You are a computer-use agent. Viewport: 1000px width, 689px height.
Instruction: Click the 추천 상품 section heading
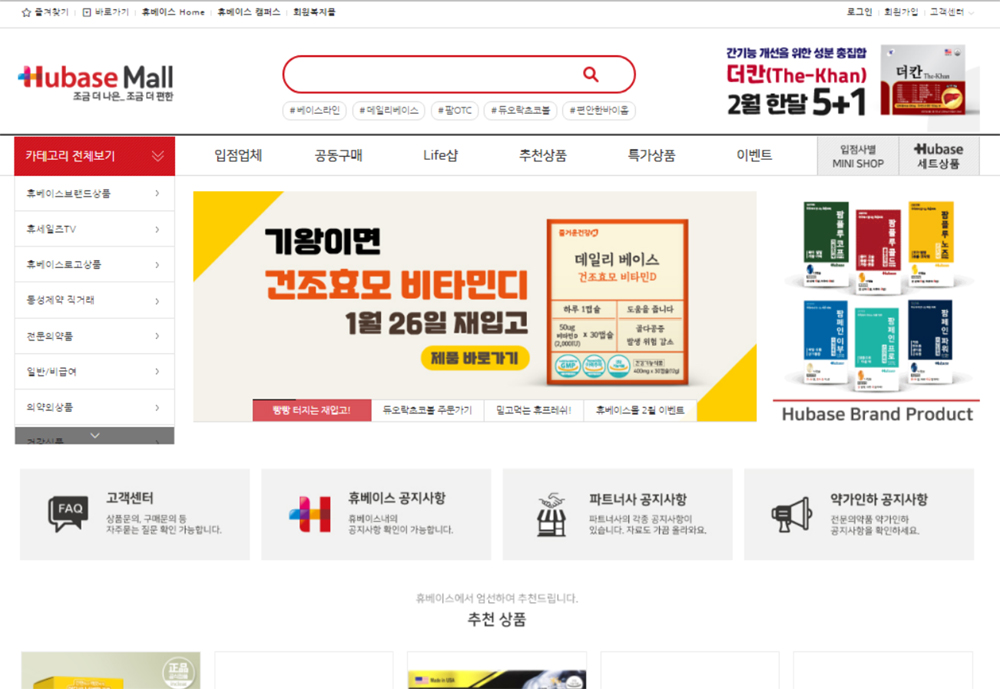(x=497, y=619)
